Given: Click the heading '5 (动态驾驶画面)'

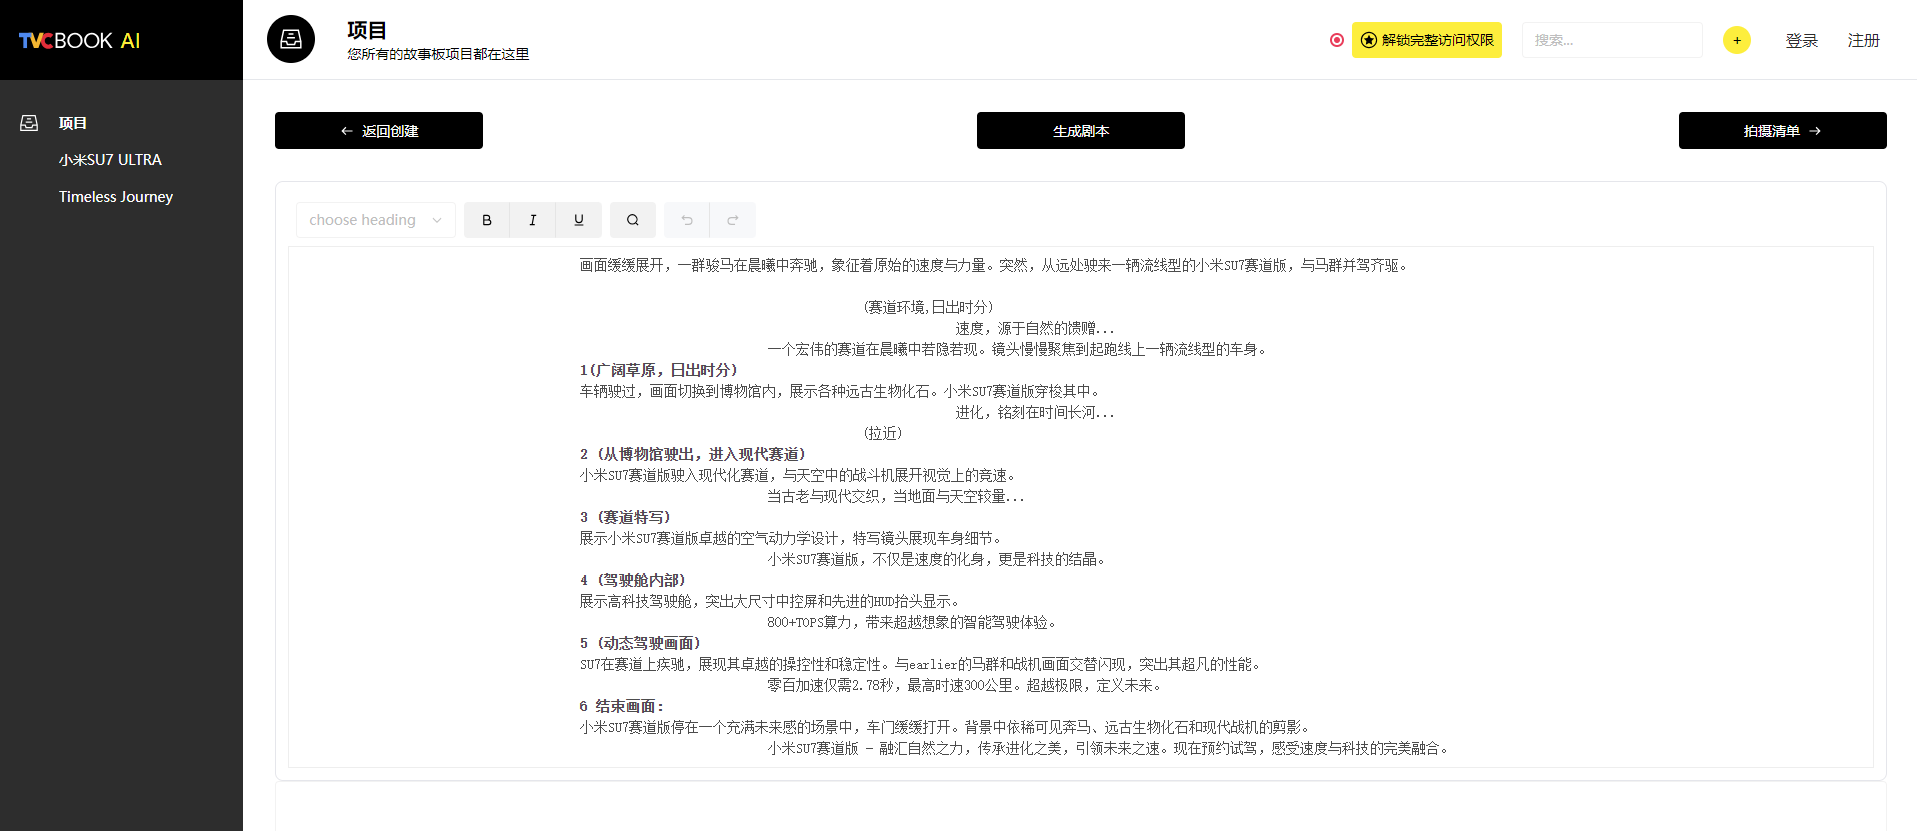Looking at the screenshot, I should [640, 643].
